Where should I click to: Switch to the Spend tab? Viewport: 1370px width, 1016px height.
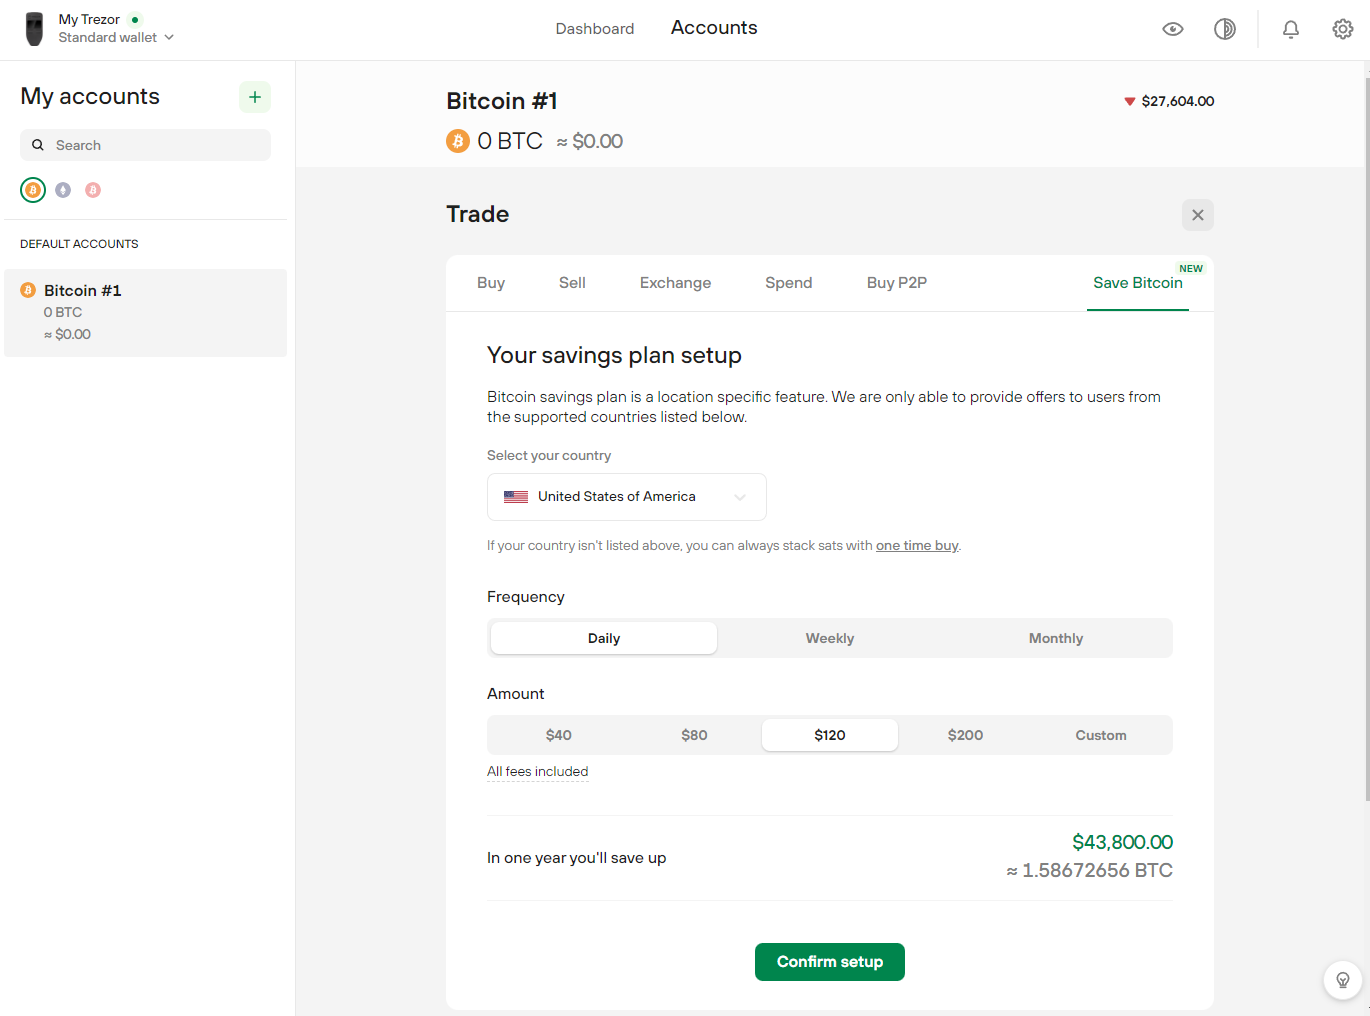(x=789, y=283)
